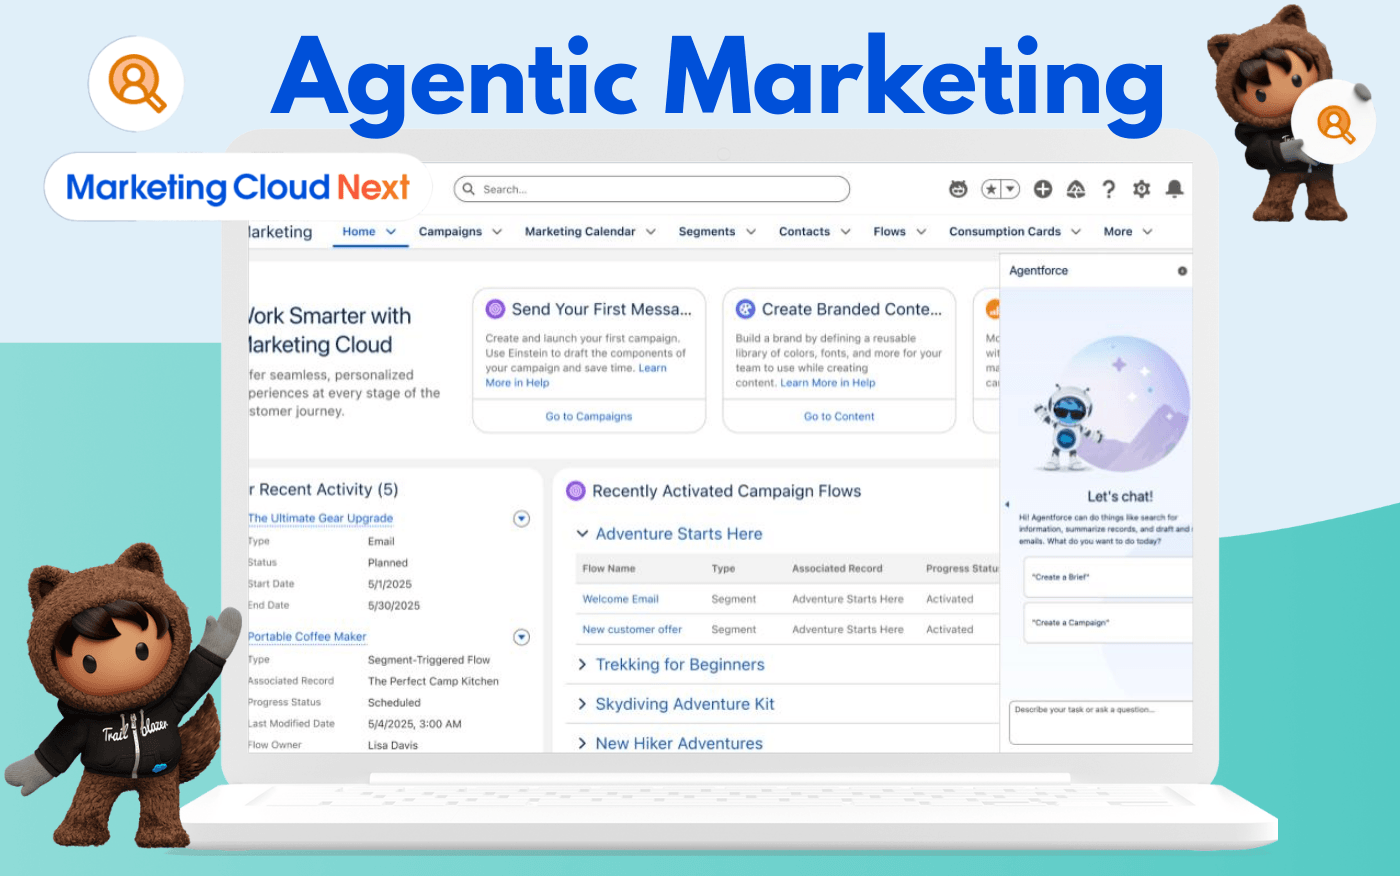Collapse the Adventure Starts Here section
This screenshot has width=1400, height=876.
[x=583, y=533]
